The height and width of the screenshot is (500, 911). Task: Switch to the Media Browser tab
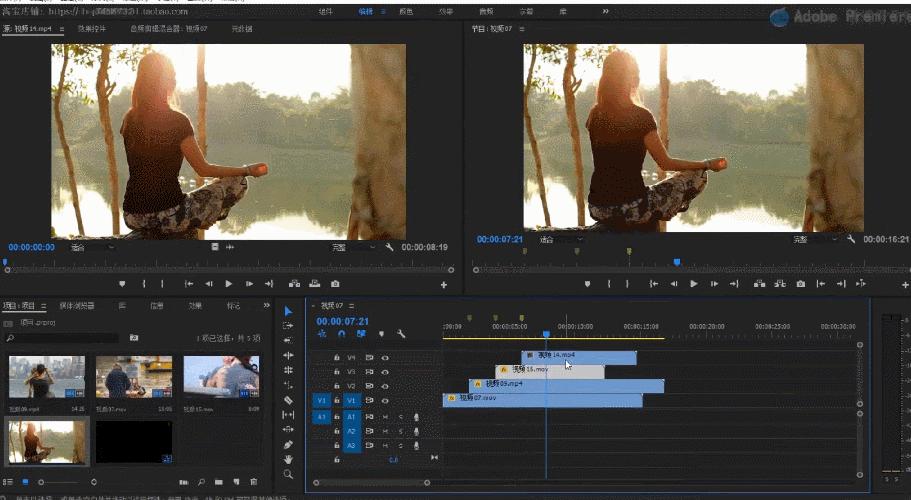click(x=76, y=305)
